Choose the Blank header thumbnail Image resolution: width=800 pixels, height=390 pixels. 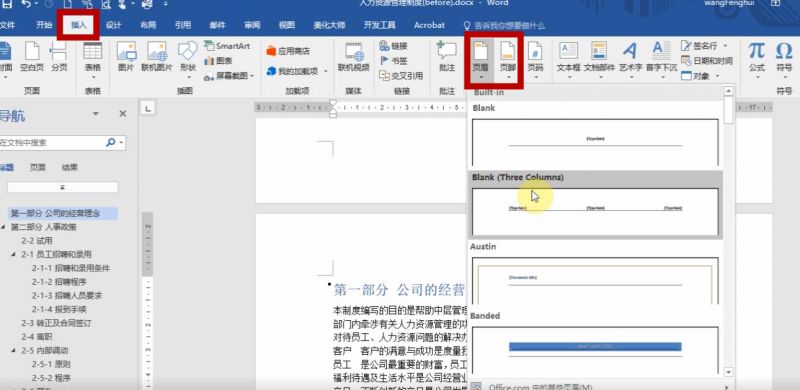[595, 142]
